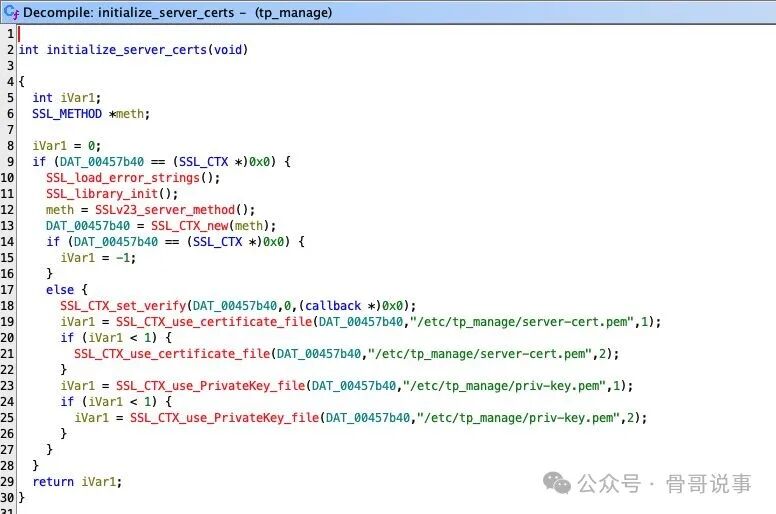This screenshot has width=776, height=514.
Task: Click SSL_CTX_use_PrivateKey_file on line 25
Action: 224,418
